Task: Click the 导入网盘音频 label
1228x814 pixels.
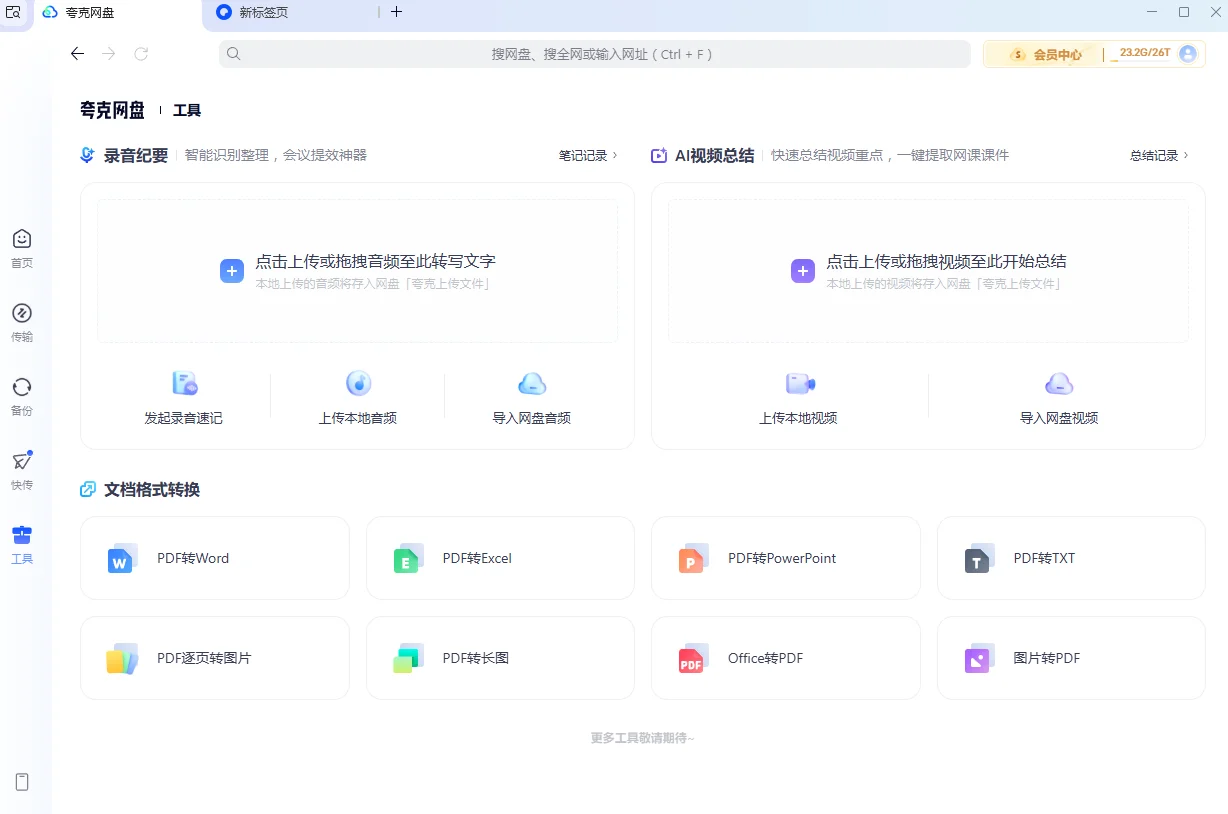Action: (532, 418)
